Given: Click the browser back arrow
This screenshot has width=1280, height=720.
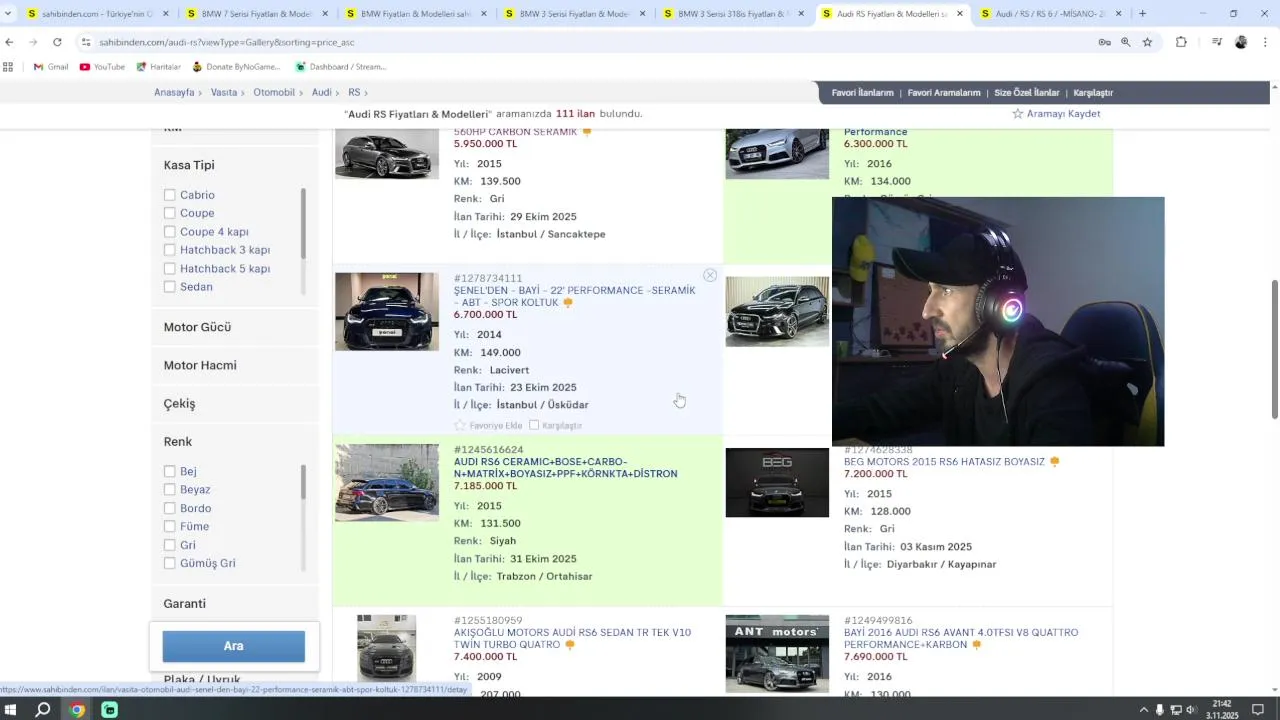Looking at the screenshot, I should click(x=9, y=42).
